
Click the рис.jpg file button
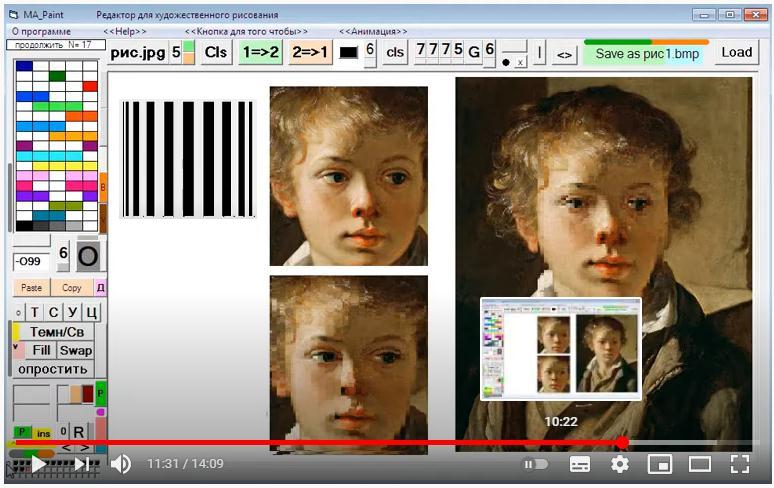[x=138, y=53]
